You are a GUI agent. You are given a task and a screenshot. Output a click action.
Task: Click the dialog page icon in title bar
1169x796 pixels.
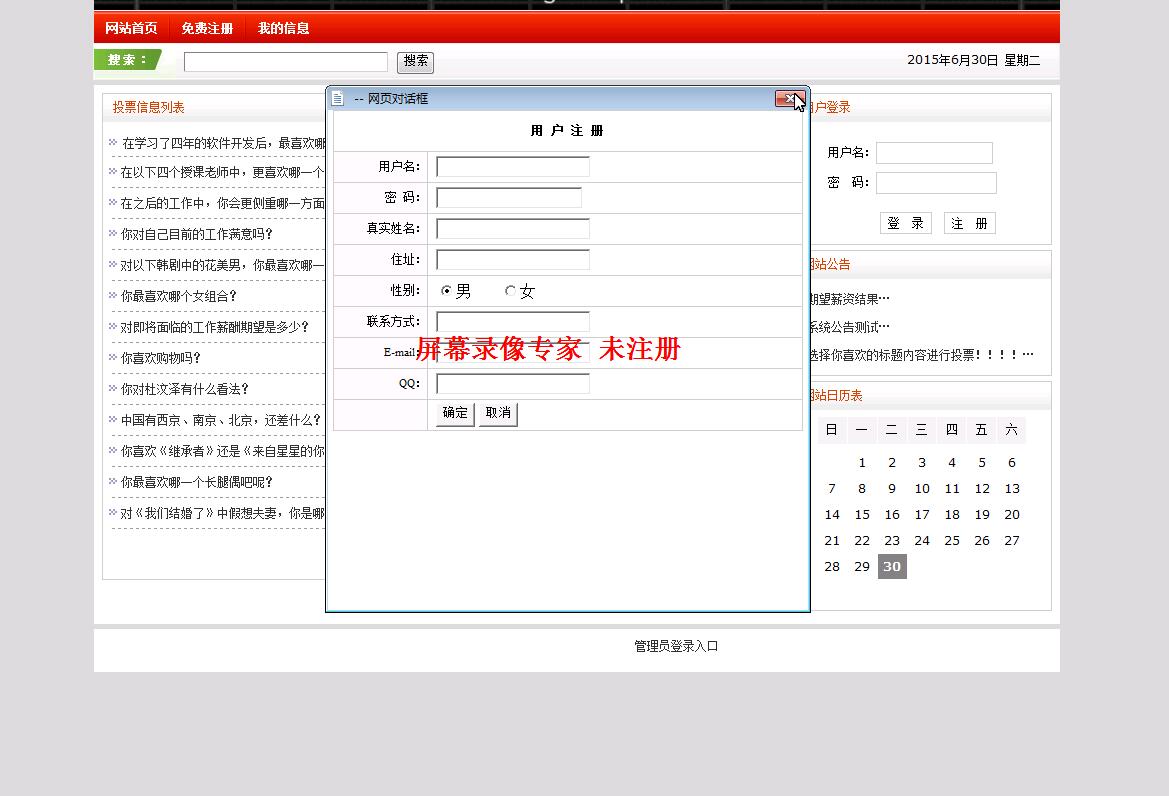338,98
